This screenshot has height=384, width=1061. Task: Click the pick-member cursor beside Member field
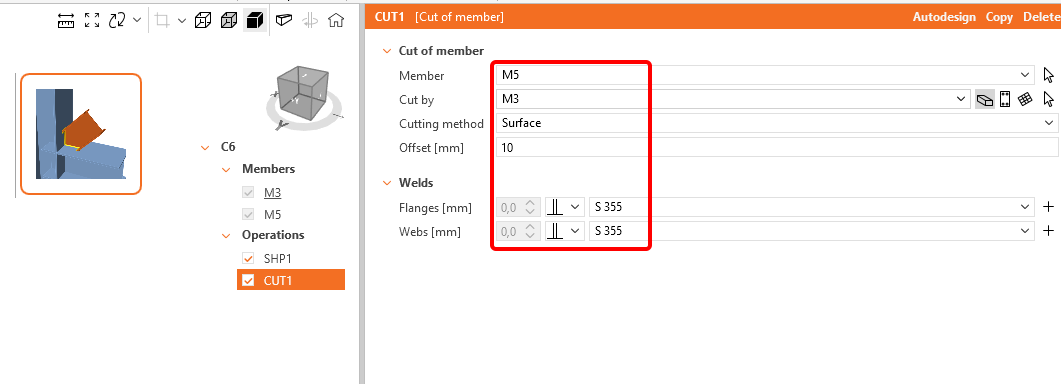click(1049, 75)
